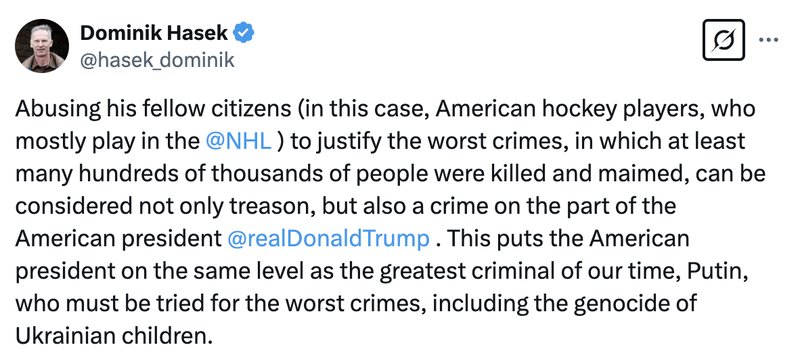Open the @hasek_dominik handle link
The height and width of the screenshot is (364, 800).
(157, 60)
